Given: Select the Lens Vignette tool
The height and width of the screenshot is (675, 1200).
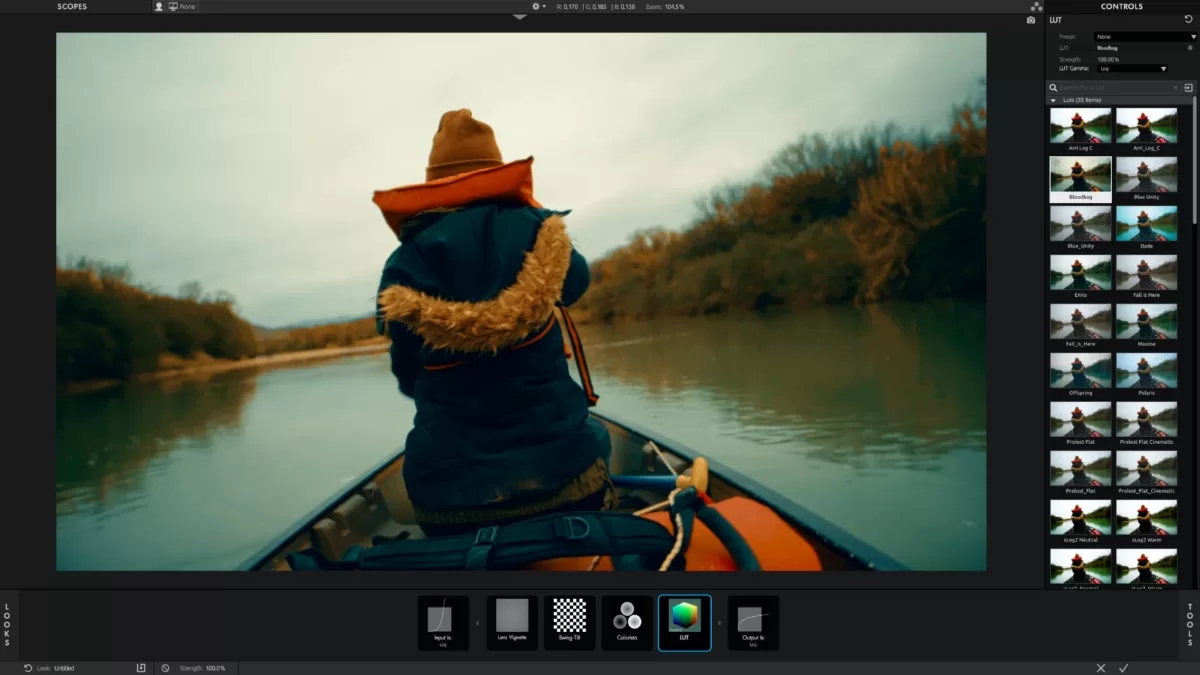Looking at the screenshot, I should click(512, 623).
